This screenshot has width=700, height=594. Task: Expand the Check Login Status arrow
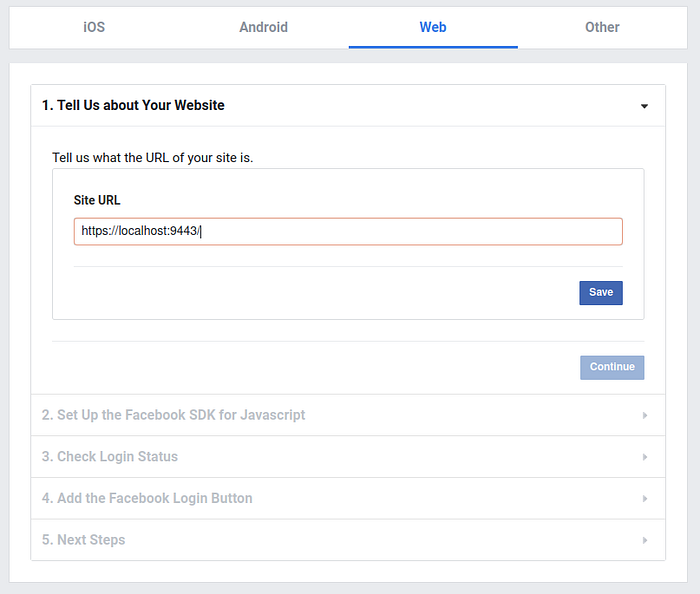(x=645, y=457)
